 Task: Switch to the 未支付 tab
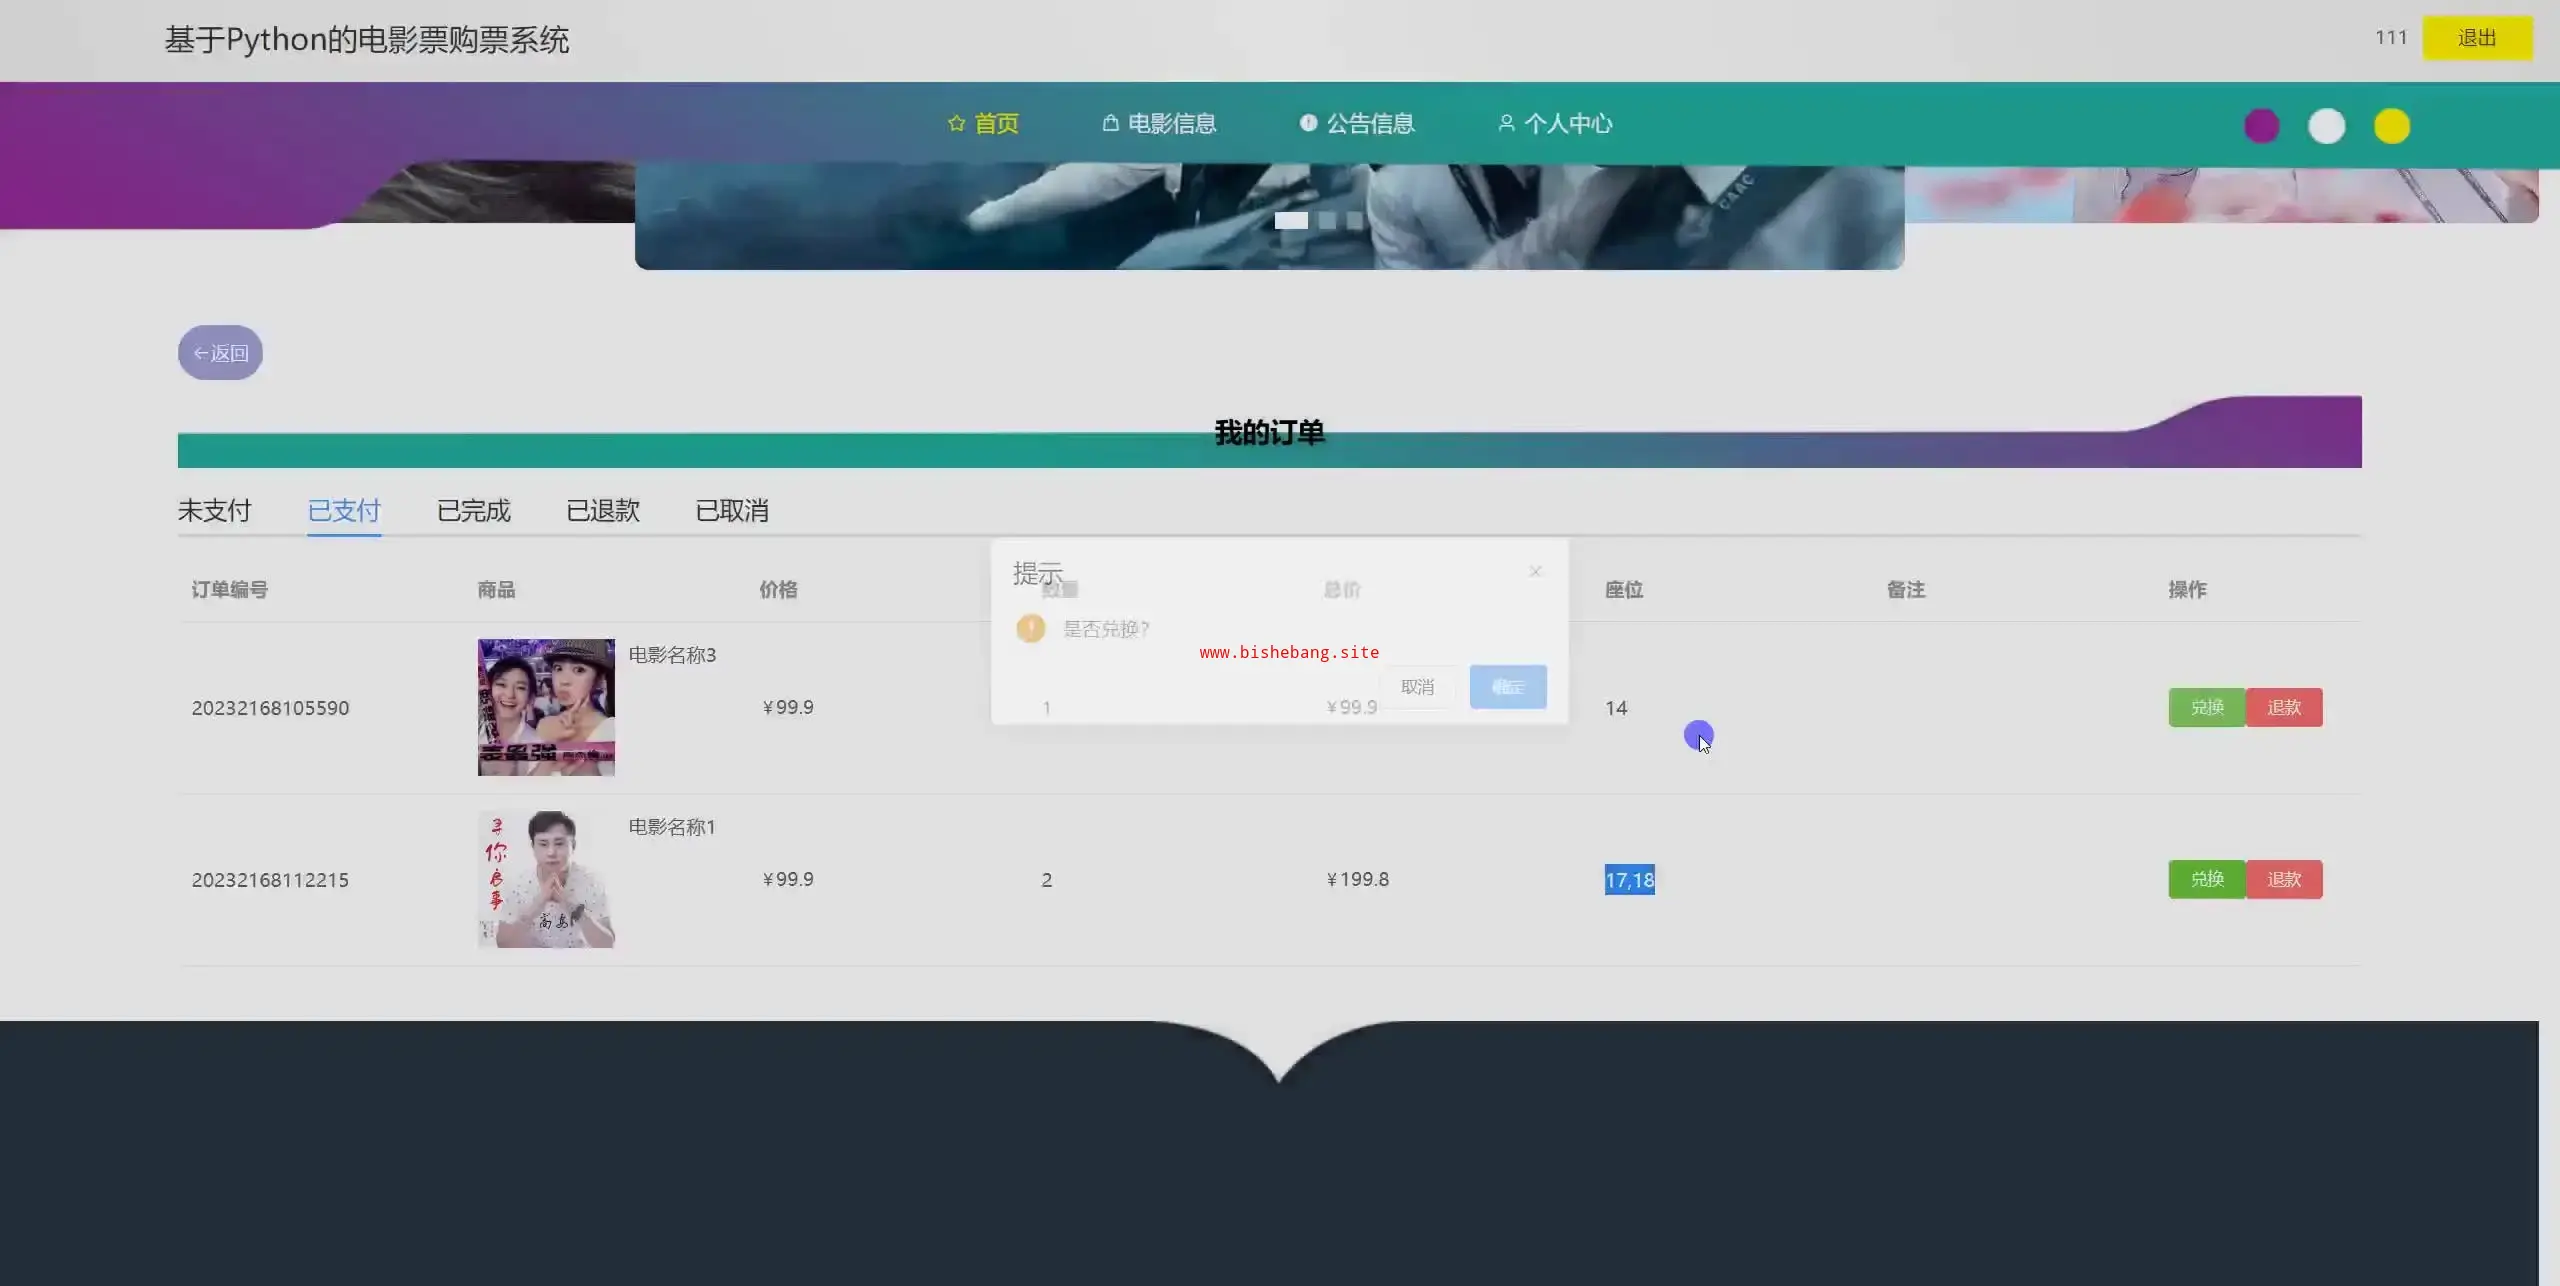(214, 511)
